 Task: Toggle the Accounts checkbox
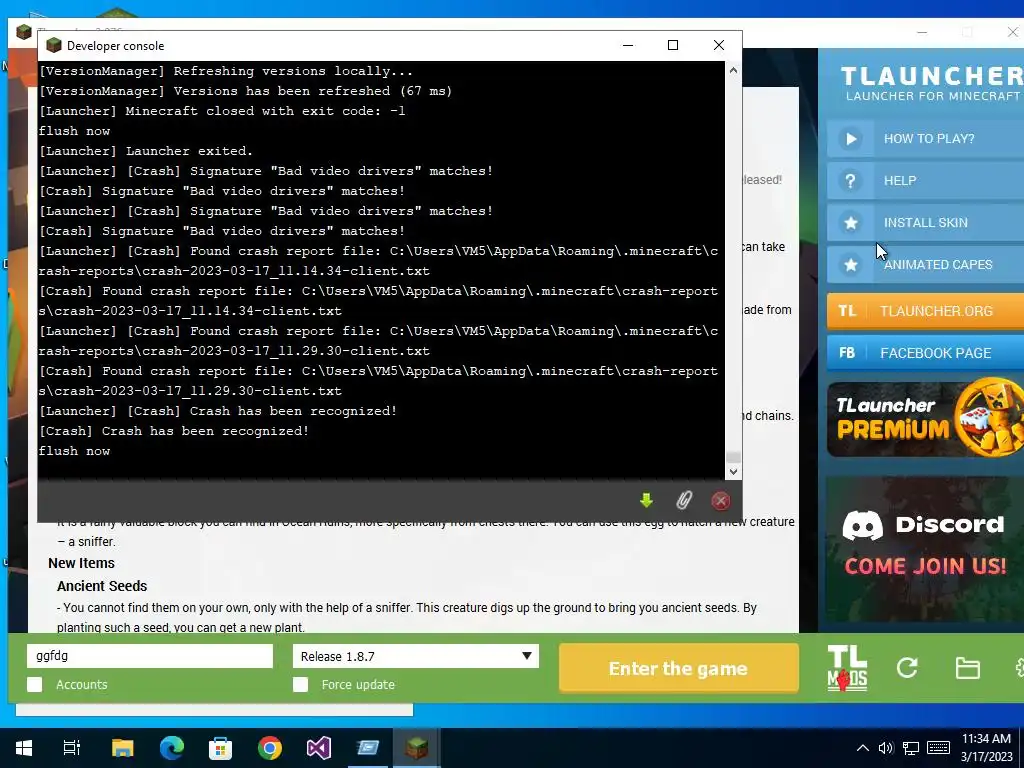(35, 684)
